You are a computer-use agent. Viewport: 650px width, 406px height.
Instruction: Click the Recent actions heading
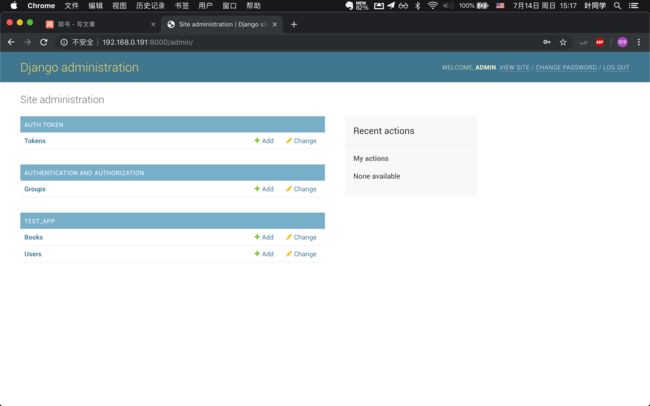click(x=384, y=131)
